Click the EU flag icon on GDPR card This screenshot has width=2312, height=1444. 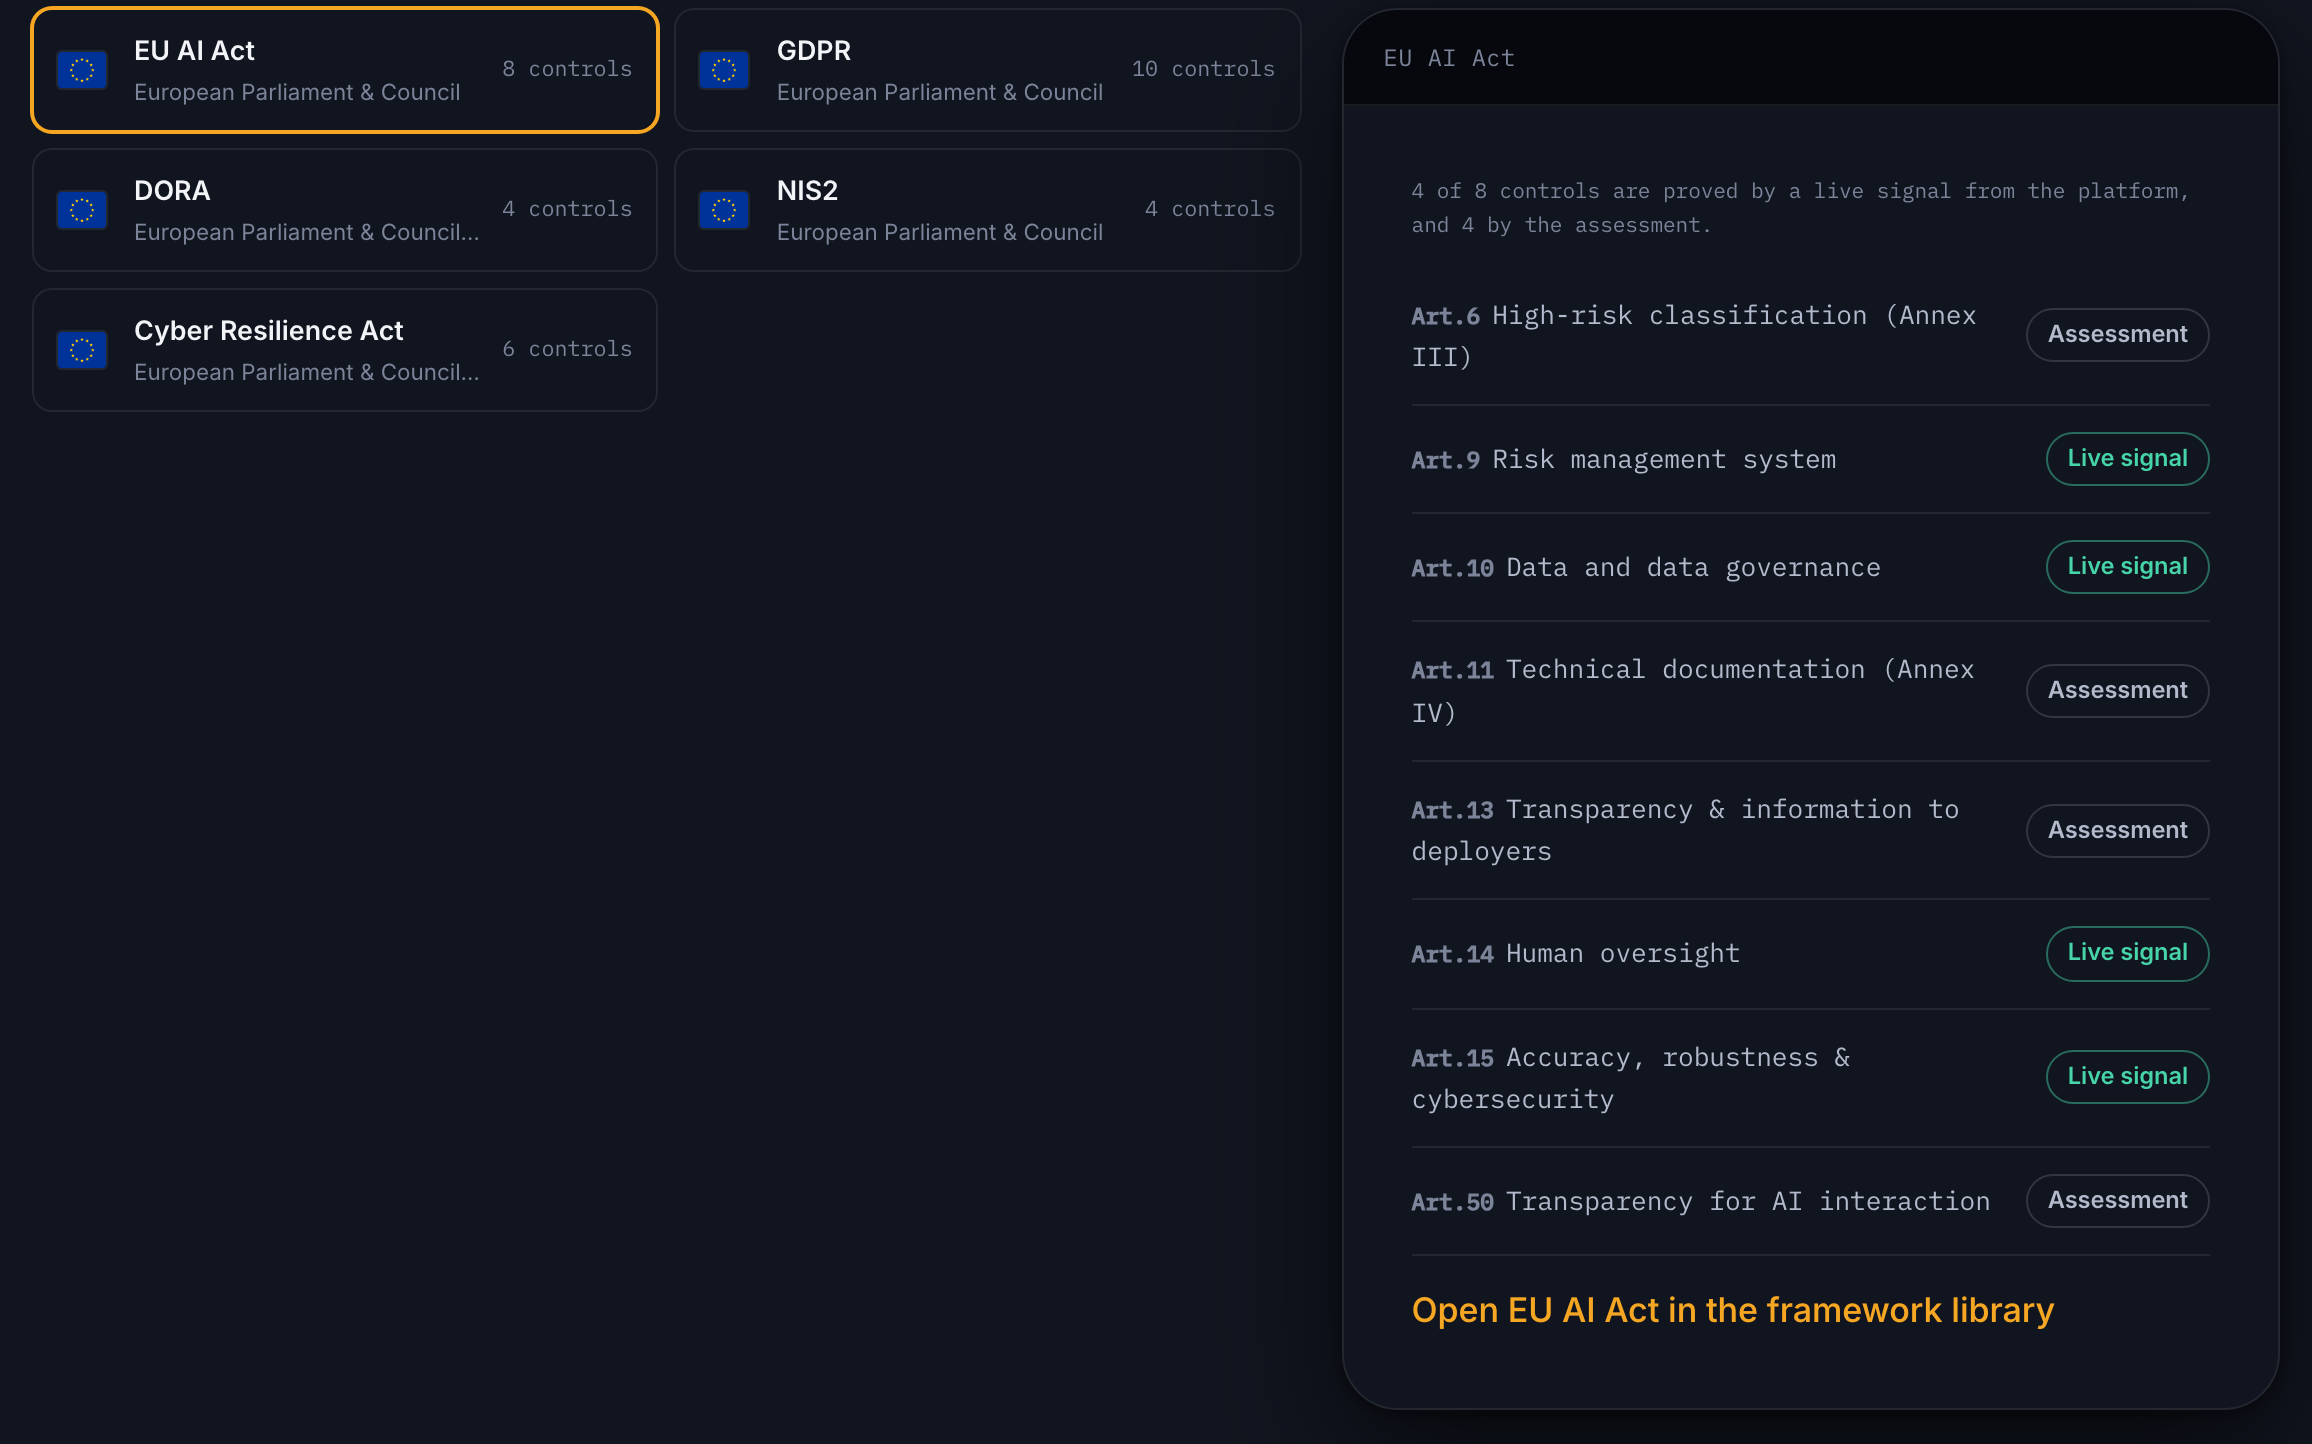click(x=724, y=70)
